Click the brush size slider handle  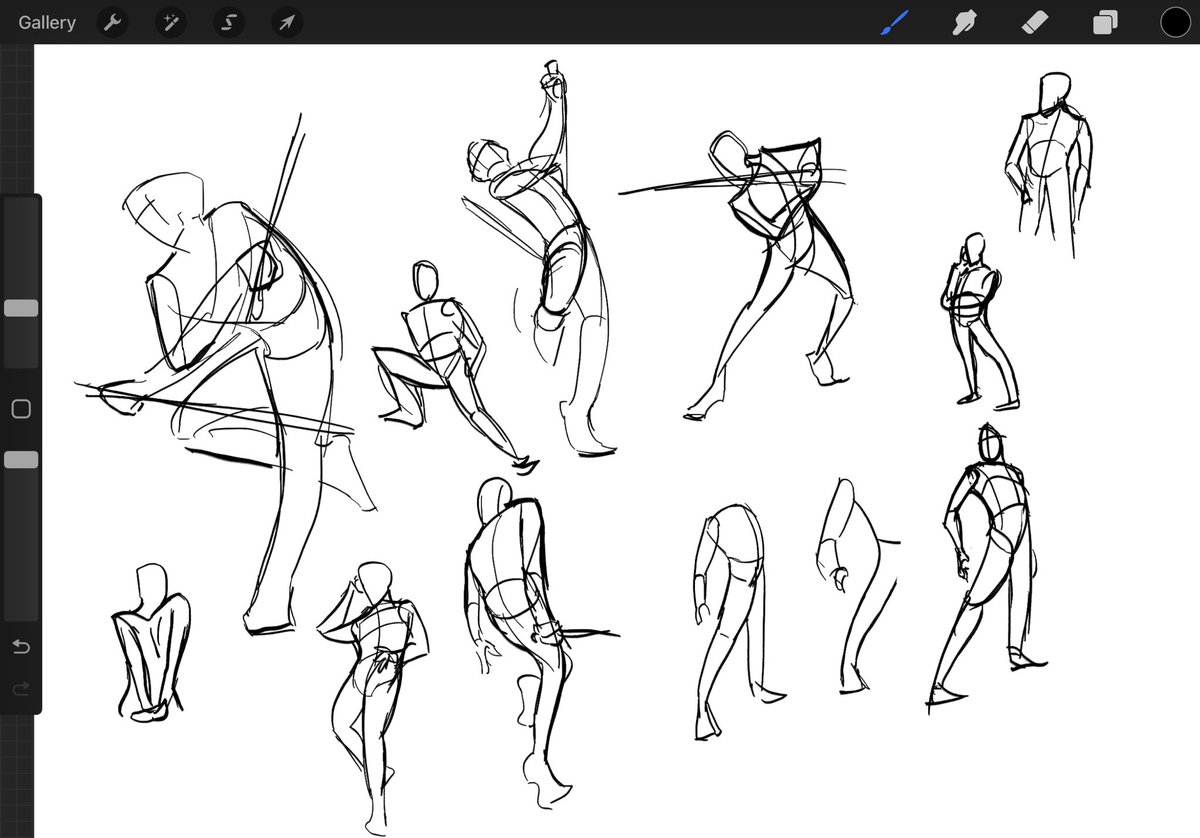(21, 308)
